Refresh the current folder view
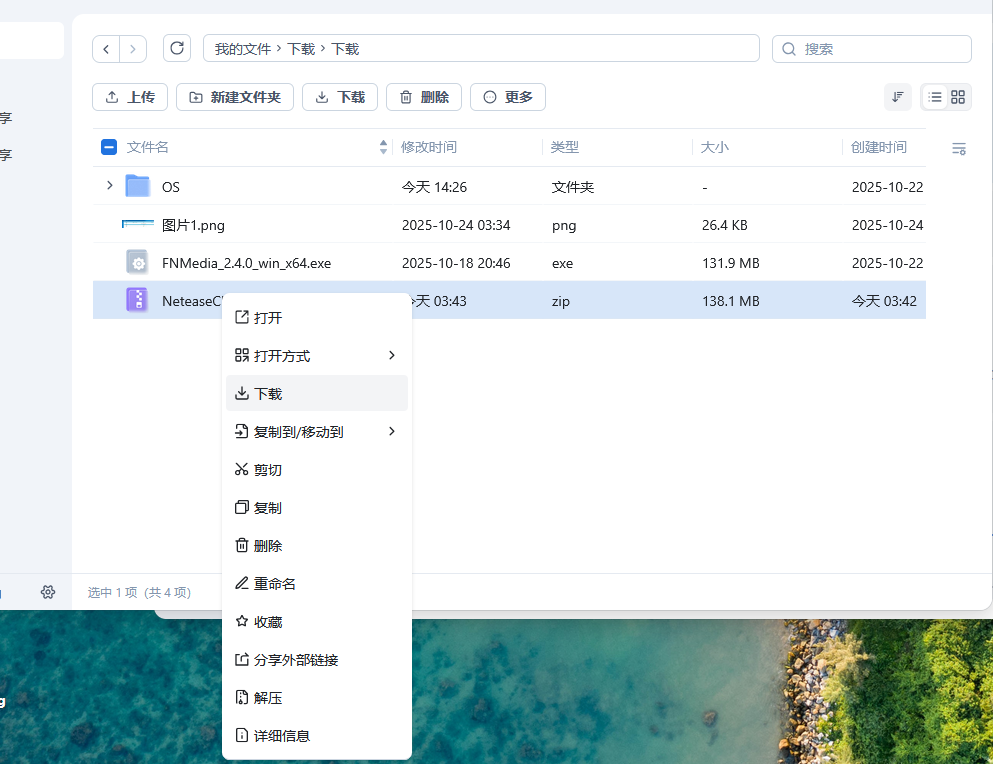This screenshot has width=993, height=764. tap(177, 48)
